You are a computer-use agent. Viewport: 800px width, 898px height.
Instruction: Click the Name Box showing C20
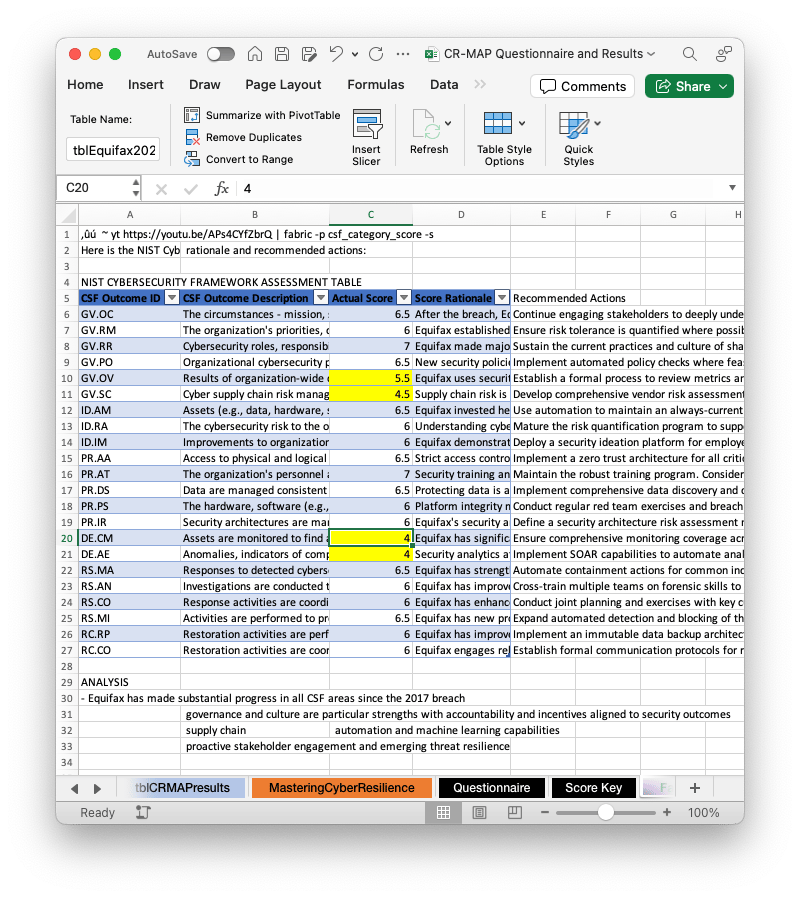coord(94,188)
